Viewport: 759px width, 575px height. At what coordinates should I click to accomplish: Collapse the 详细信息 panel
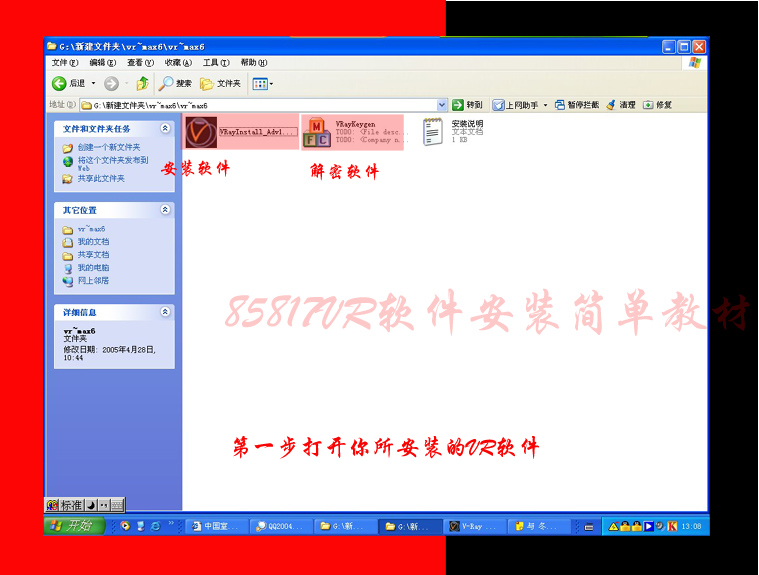pyautogui.click(x=165, y=312)
